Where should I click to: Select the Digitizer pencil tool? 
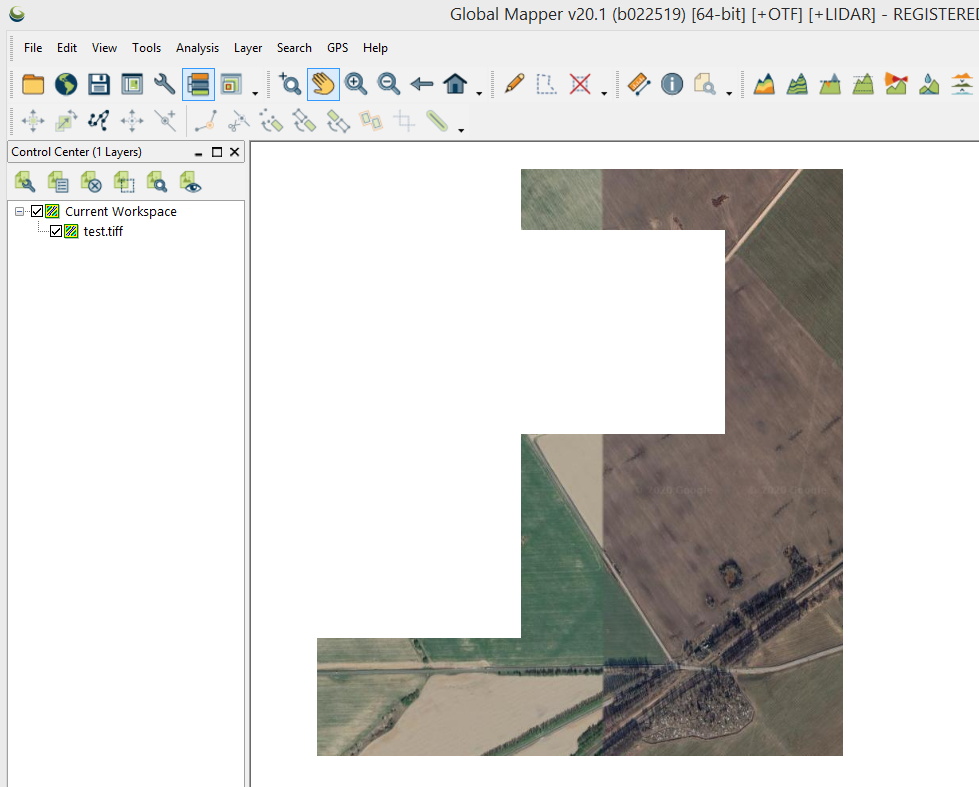514,84
